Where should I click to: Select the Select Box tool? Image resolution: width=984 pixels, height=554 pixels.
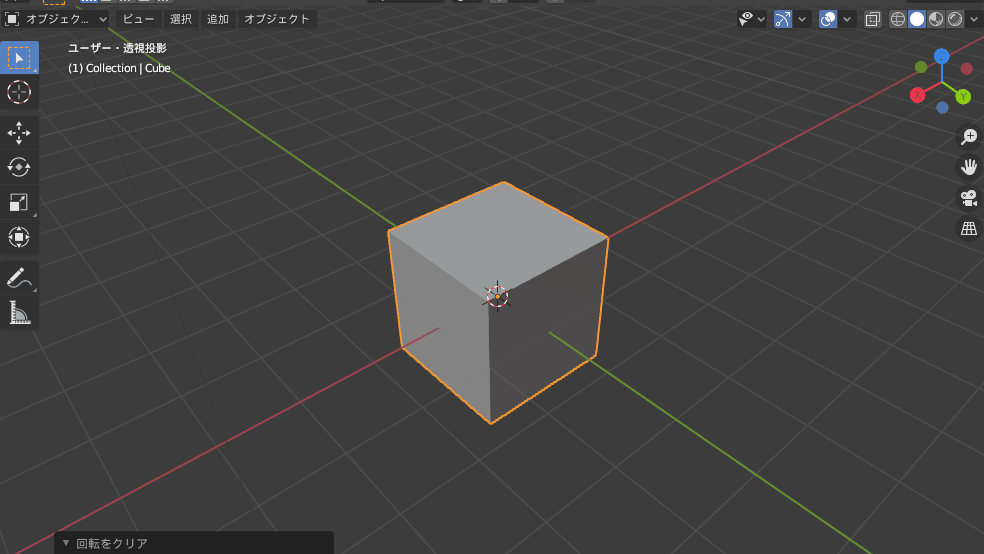coord(19,58)
